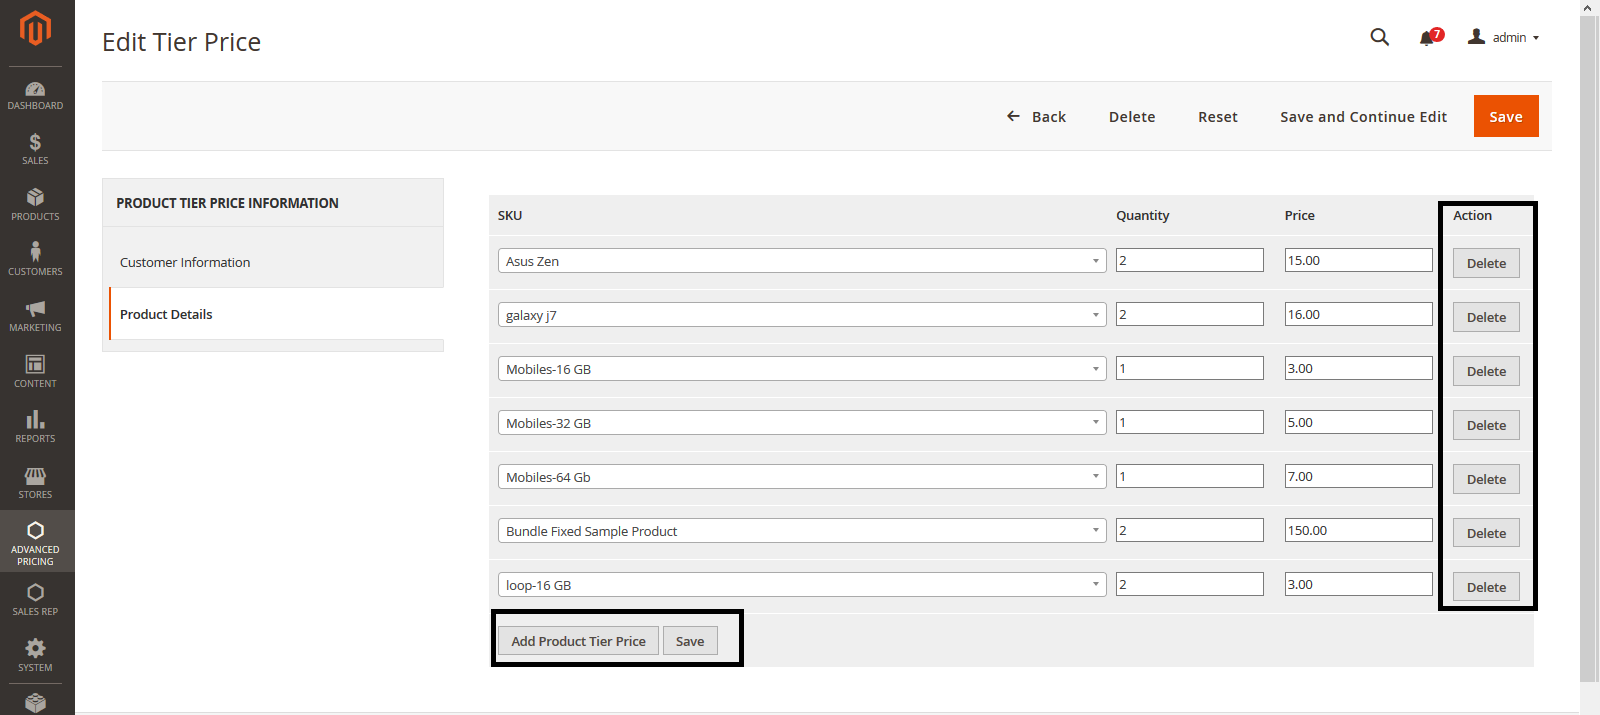1600x715 pixels.
Task: Open the Bundle Fixed Sample Product dropdown
Action: 802,531
